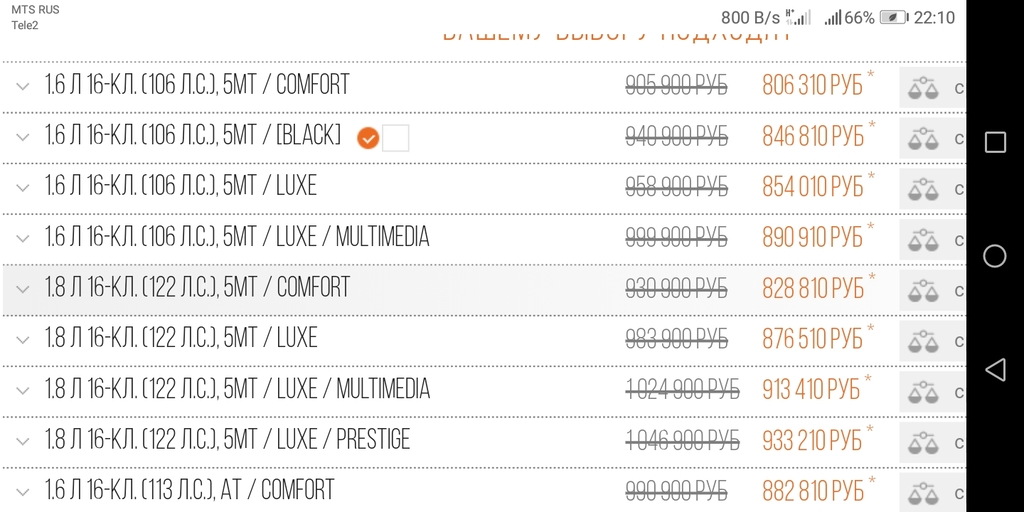
Task: Tap the Android home circle button
Action: coord(995,256)
